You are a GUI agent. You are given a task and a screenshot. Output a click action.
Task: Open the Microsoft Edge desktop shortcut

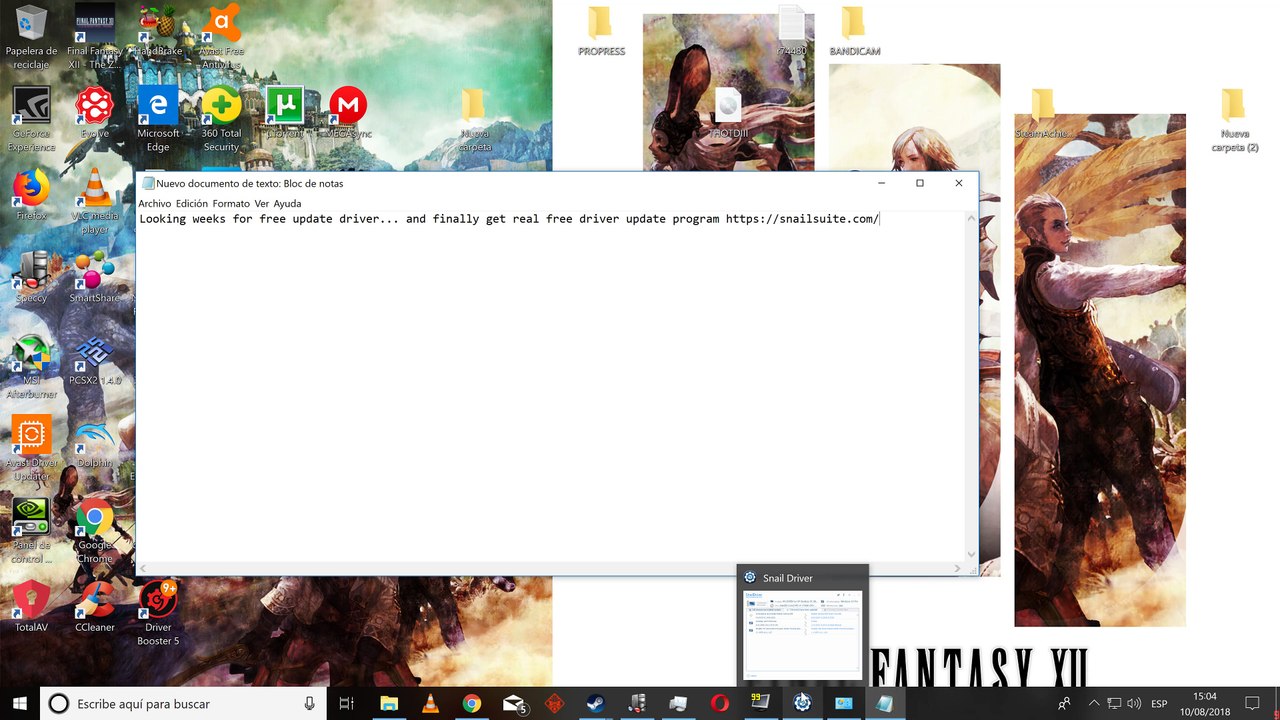(158, 119)
